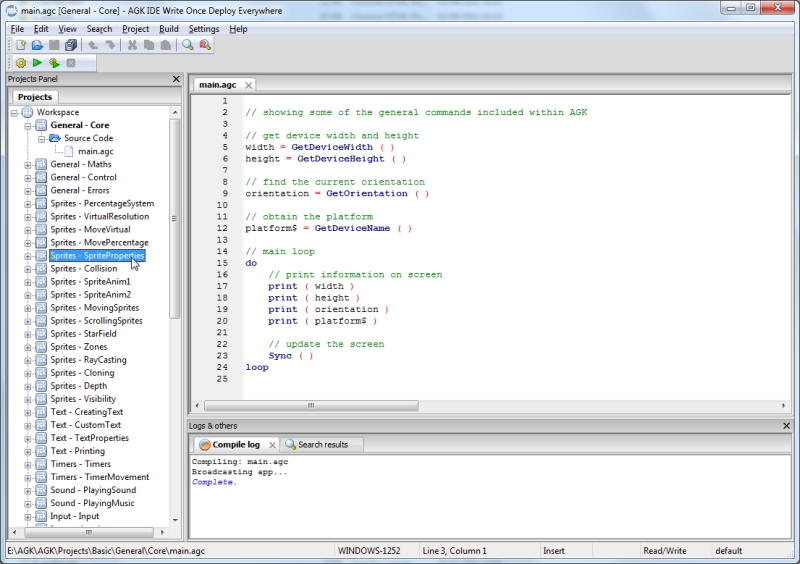The width and height of the screenshot is (800, 564).
Task: Click the project tree horizontal scrollbar thumb
Action: 89,532
